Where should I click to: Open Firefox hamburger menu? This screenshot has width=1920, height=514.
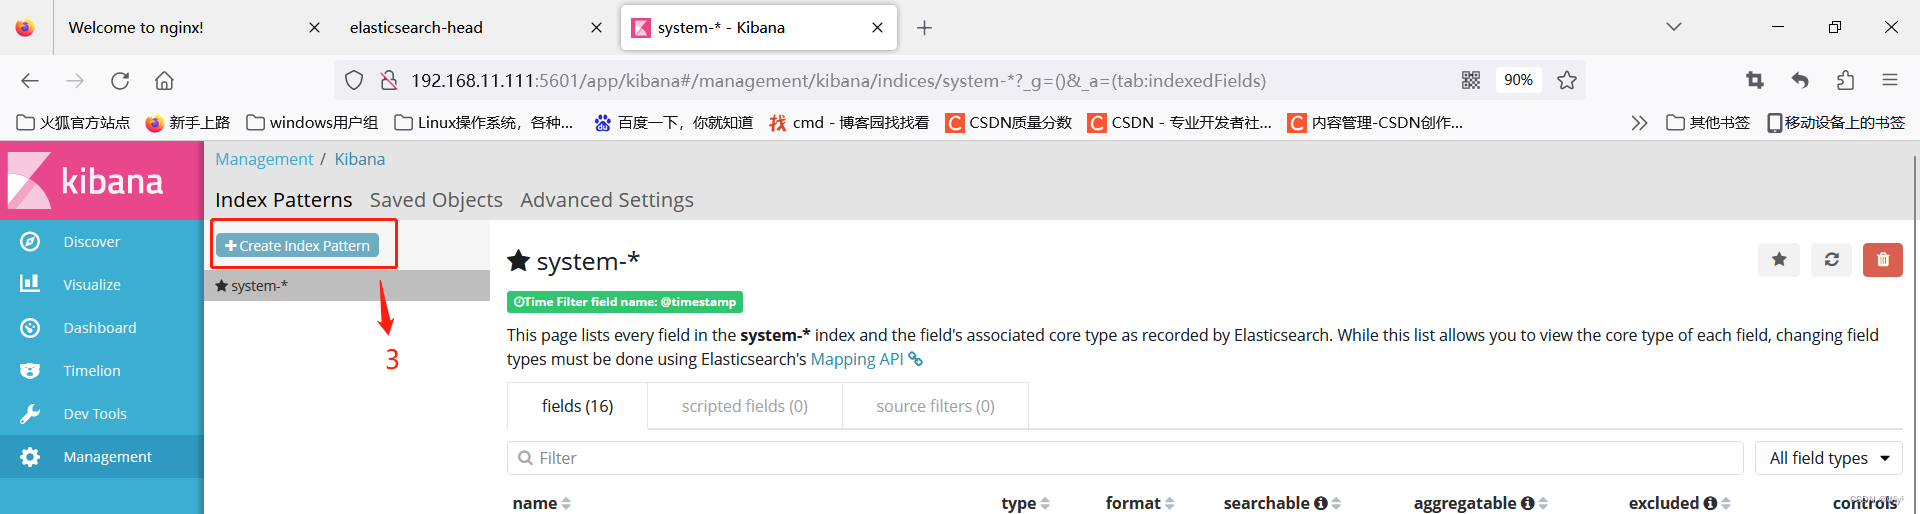coord(1890,80)
